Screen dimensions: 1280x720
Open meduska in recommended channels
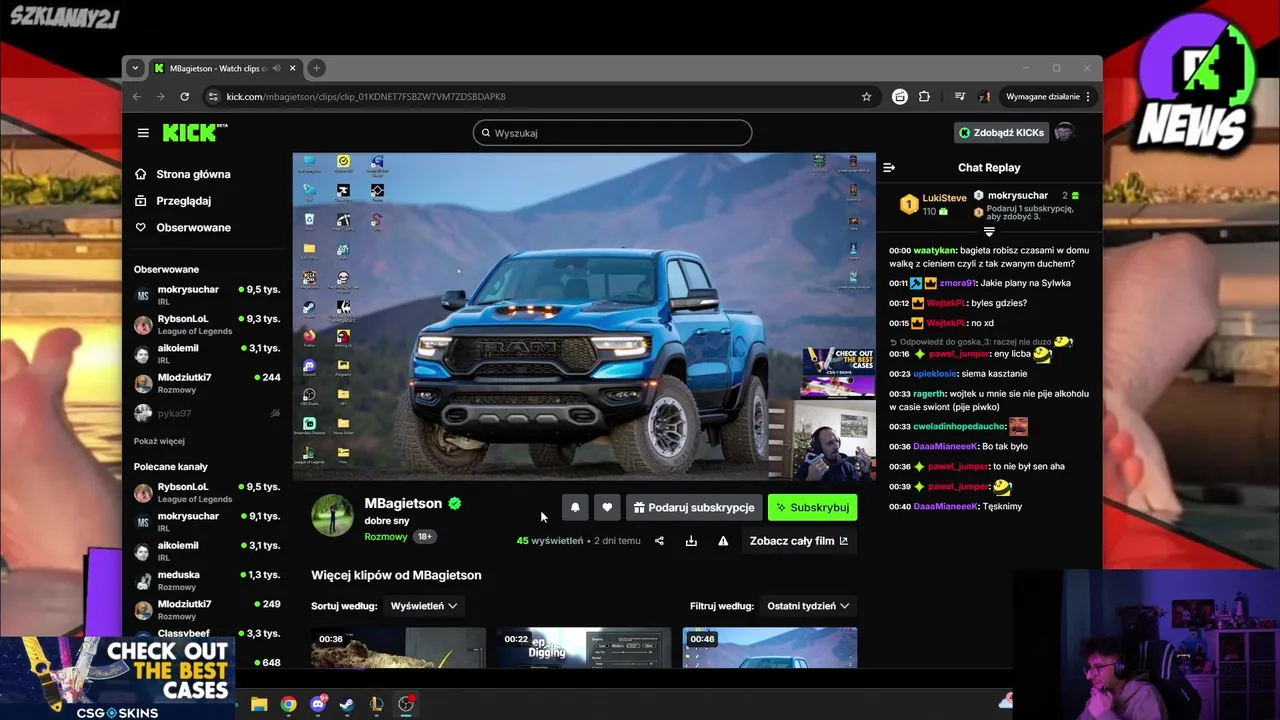click(207, 580)
